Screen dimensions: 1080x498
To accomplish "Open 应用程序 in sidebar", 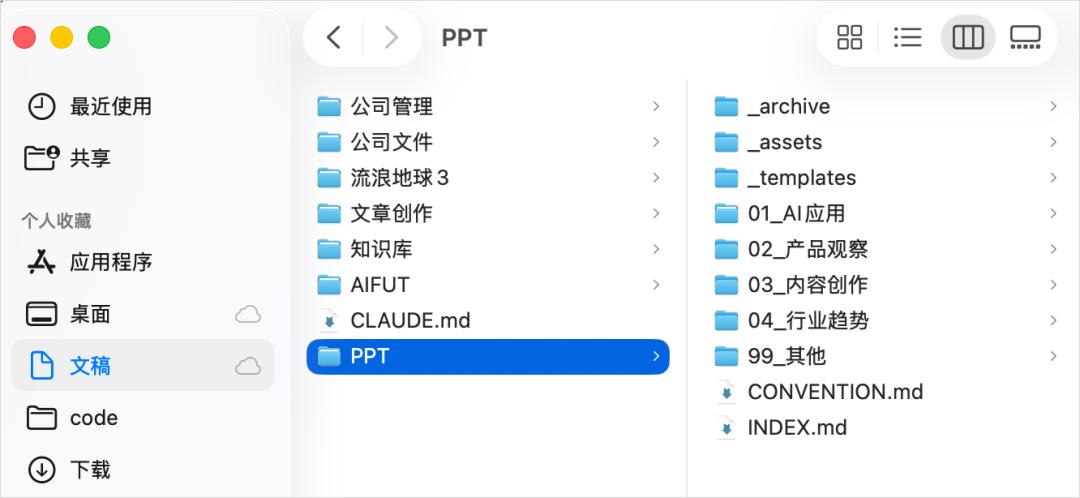I will (x=110, y=262).
